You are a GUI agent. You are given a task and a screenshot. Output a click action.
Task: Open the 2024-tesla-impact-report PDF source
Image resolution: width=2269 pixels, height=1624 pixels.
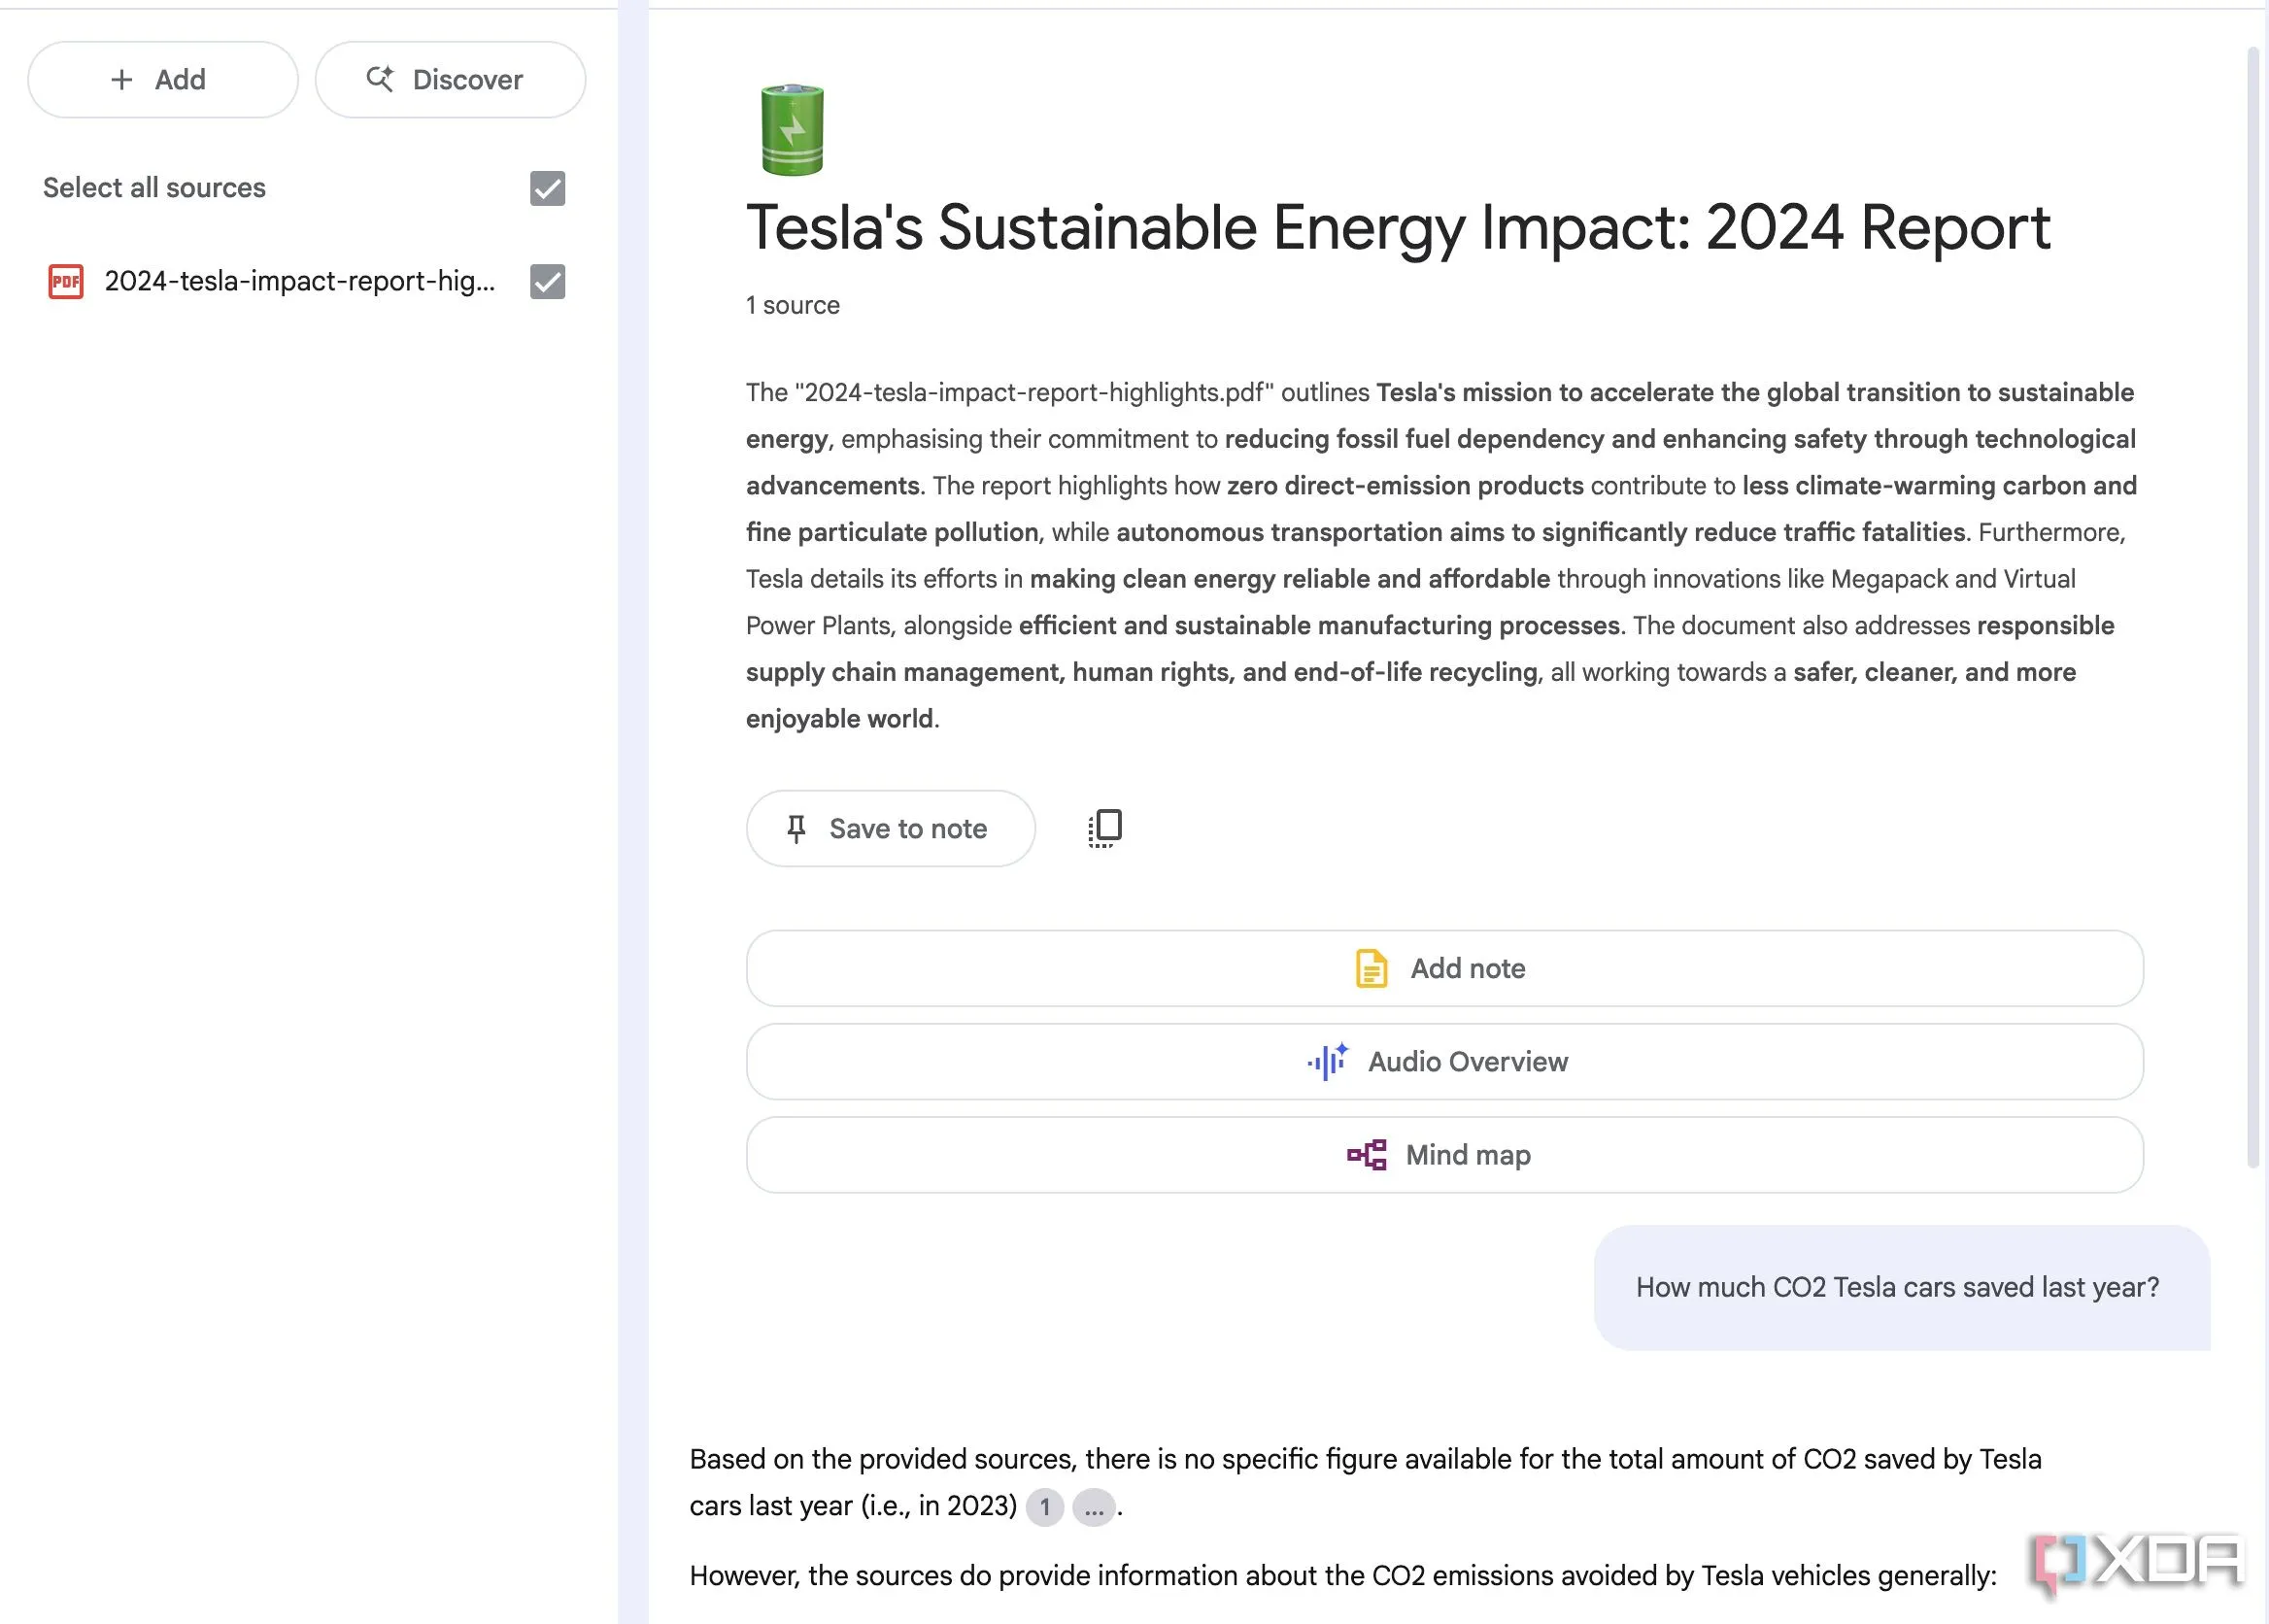pos(299,281)
